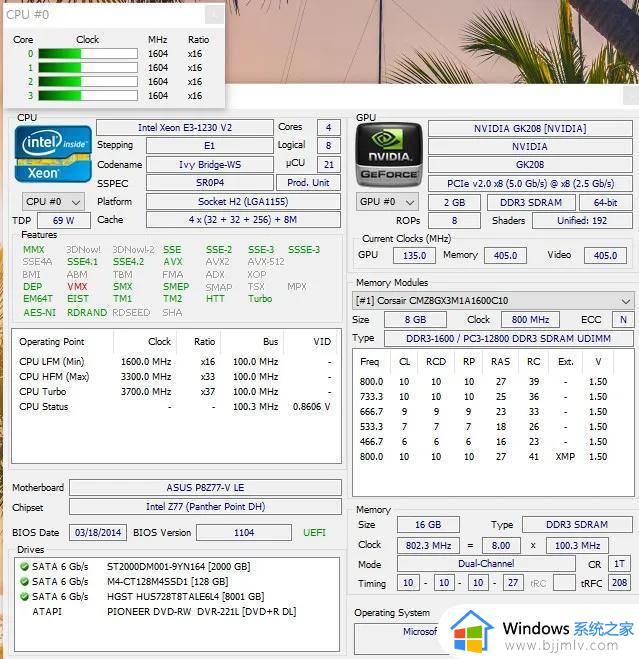Click the module clock 800 MHz field
Image resolution: width=639 pixels, height=659 pixels.
[x=530, y=320]
